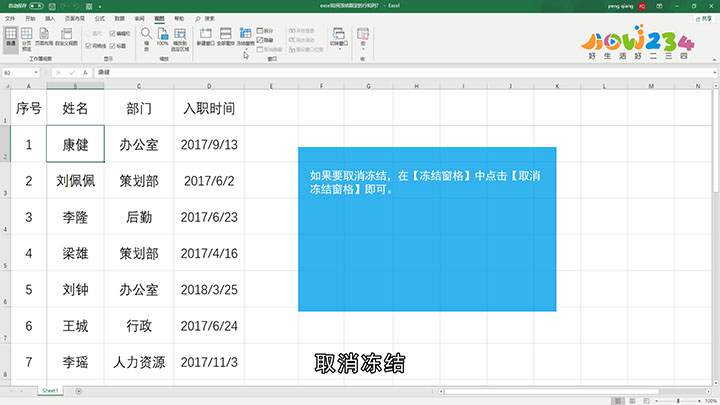The height and width of the screenshot is (405, 720).
Task: Select column D header
Action: click(209, 86)
